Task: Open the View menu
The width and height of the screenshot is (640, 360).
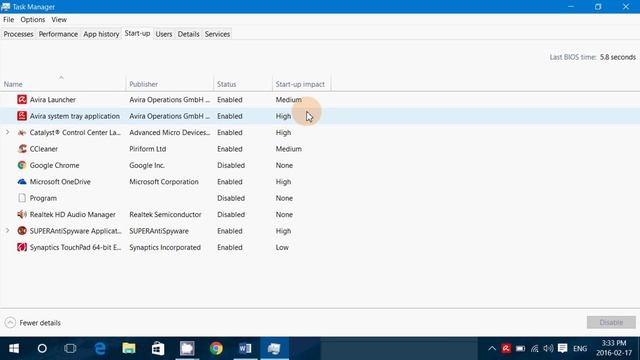Action: [59, 20]
